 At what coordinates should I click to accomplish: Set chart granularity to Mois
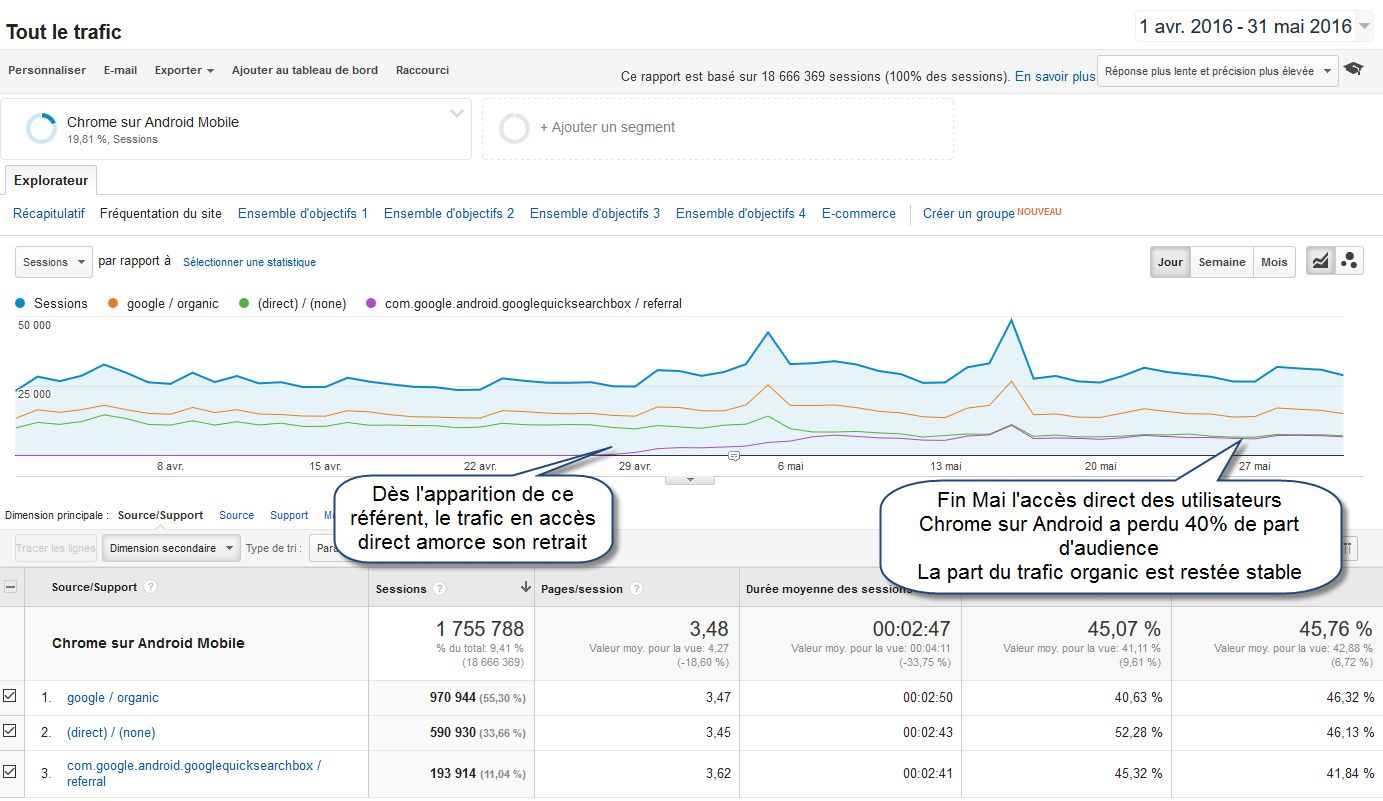[x=1274, y=262]
